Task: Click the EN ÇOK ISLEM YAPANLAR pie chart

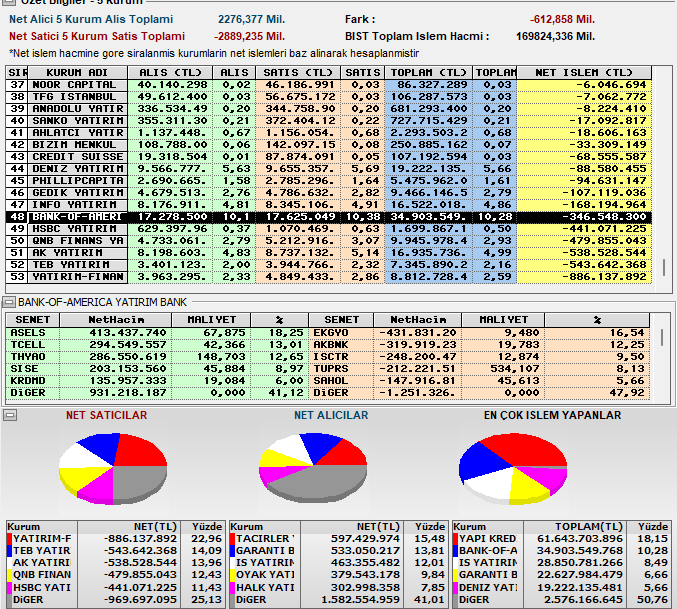Action: [x=513, y=469]
